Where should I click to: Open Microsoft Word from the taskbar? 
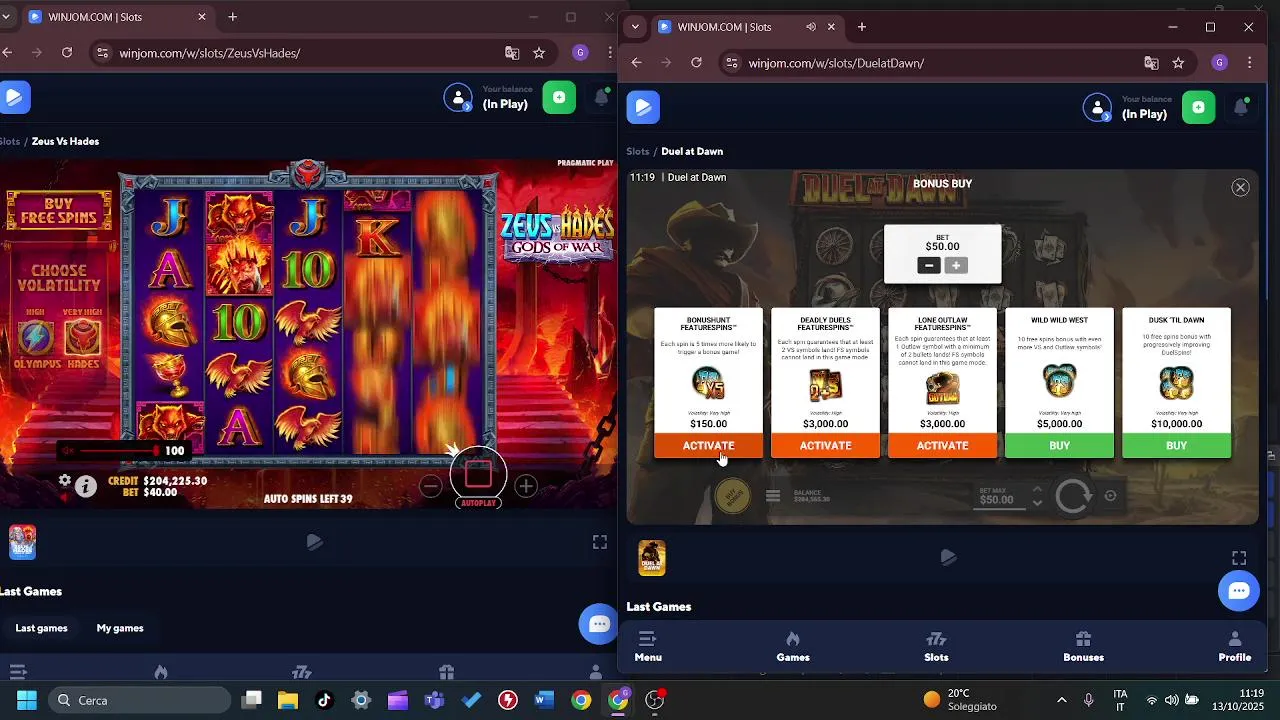544,700
